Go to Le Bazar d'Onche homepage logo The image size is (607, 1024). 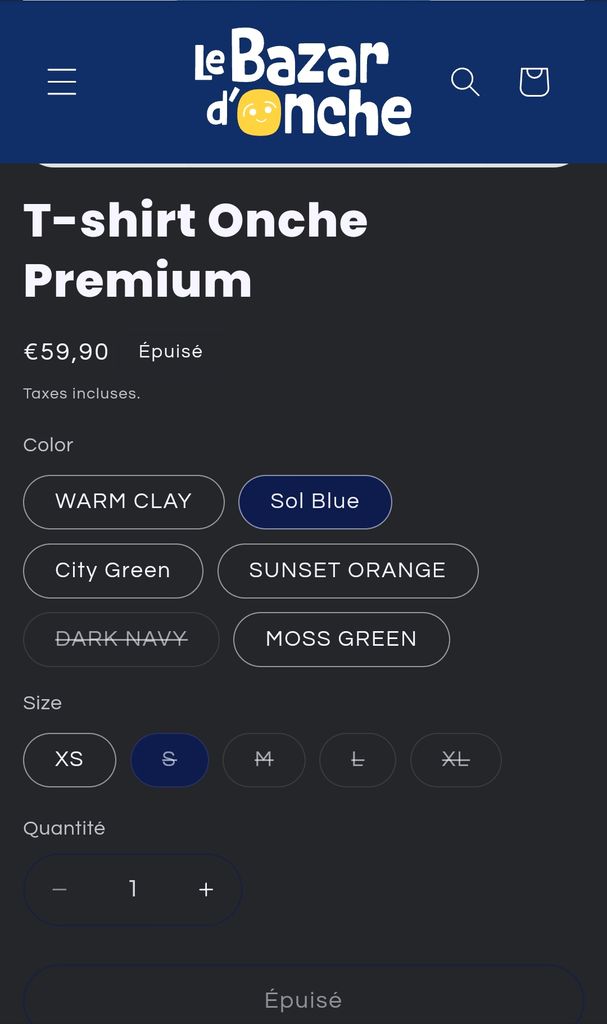click(303, 82)
